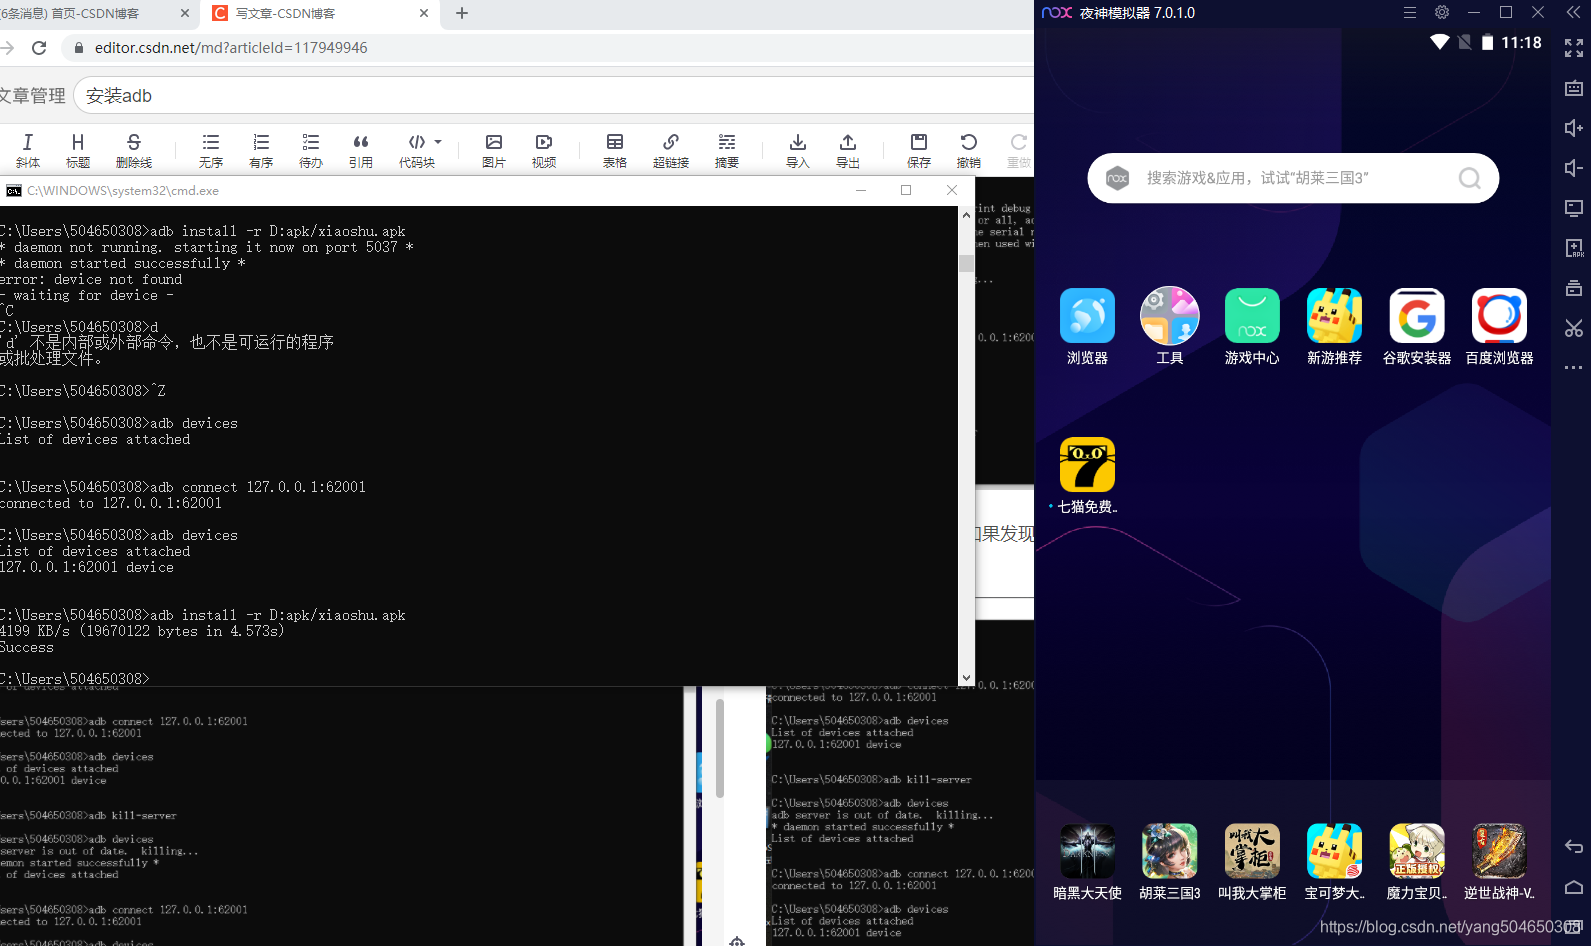Insert a table (表格)

[x=615, y=150]
